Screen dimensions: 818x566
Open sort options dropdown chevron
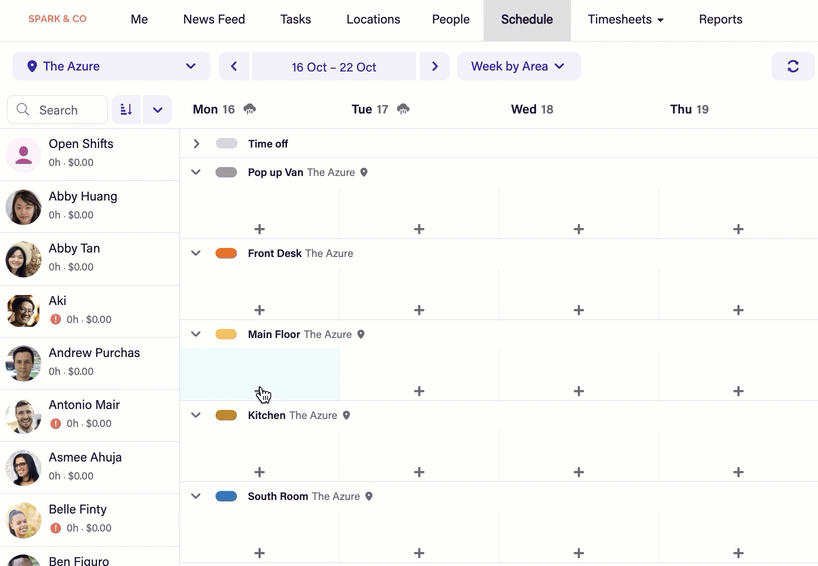pyautogui.click(x=158, y=110)
